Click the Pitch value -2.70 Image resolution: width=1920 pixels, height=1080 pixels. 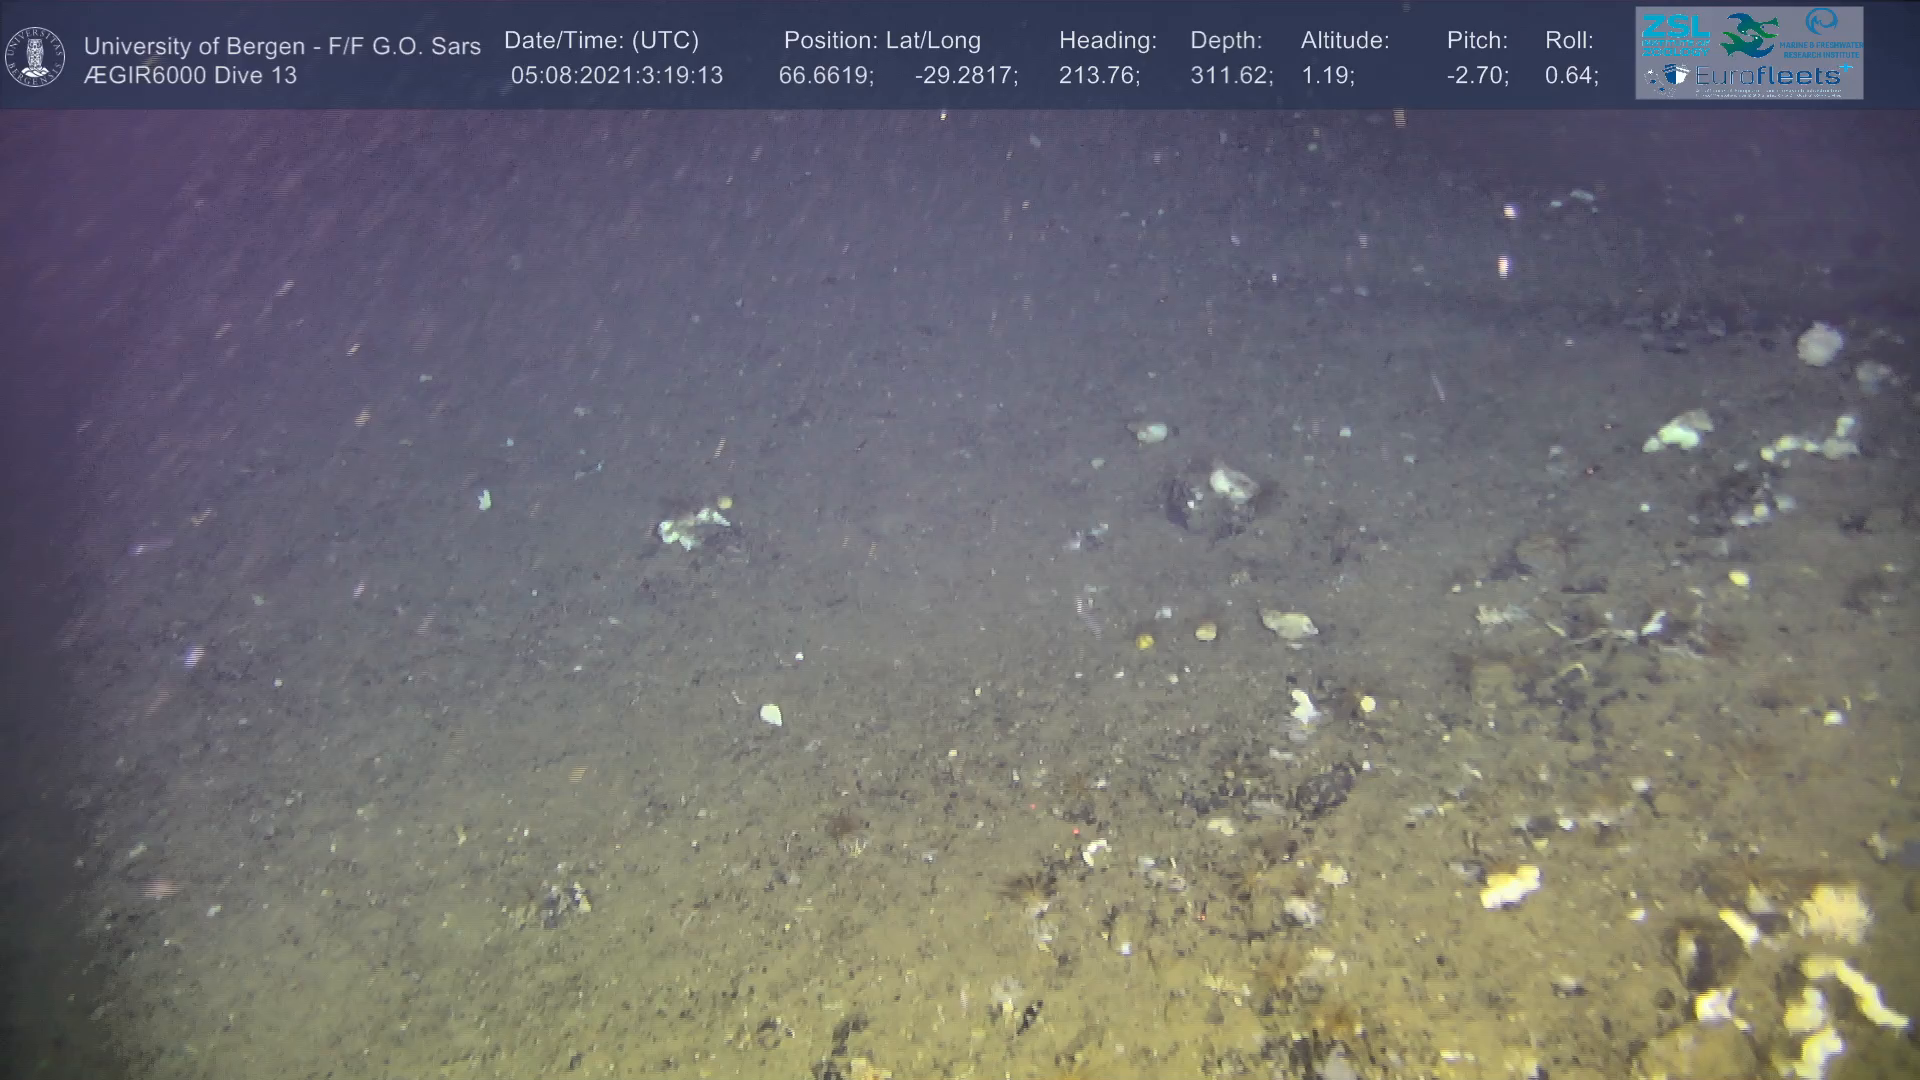[1477, 76]
